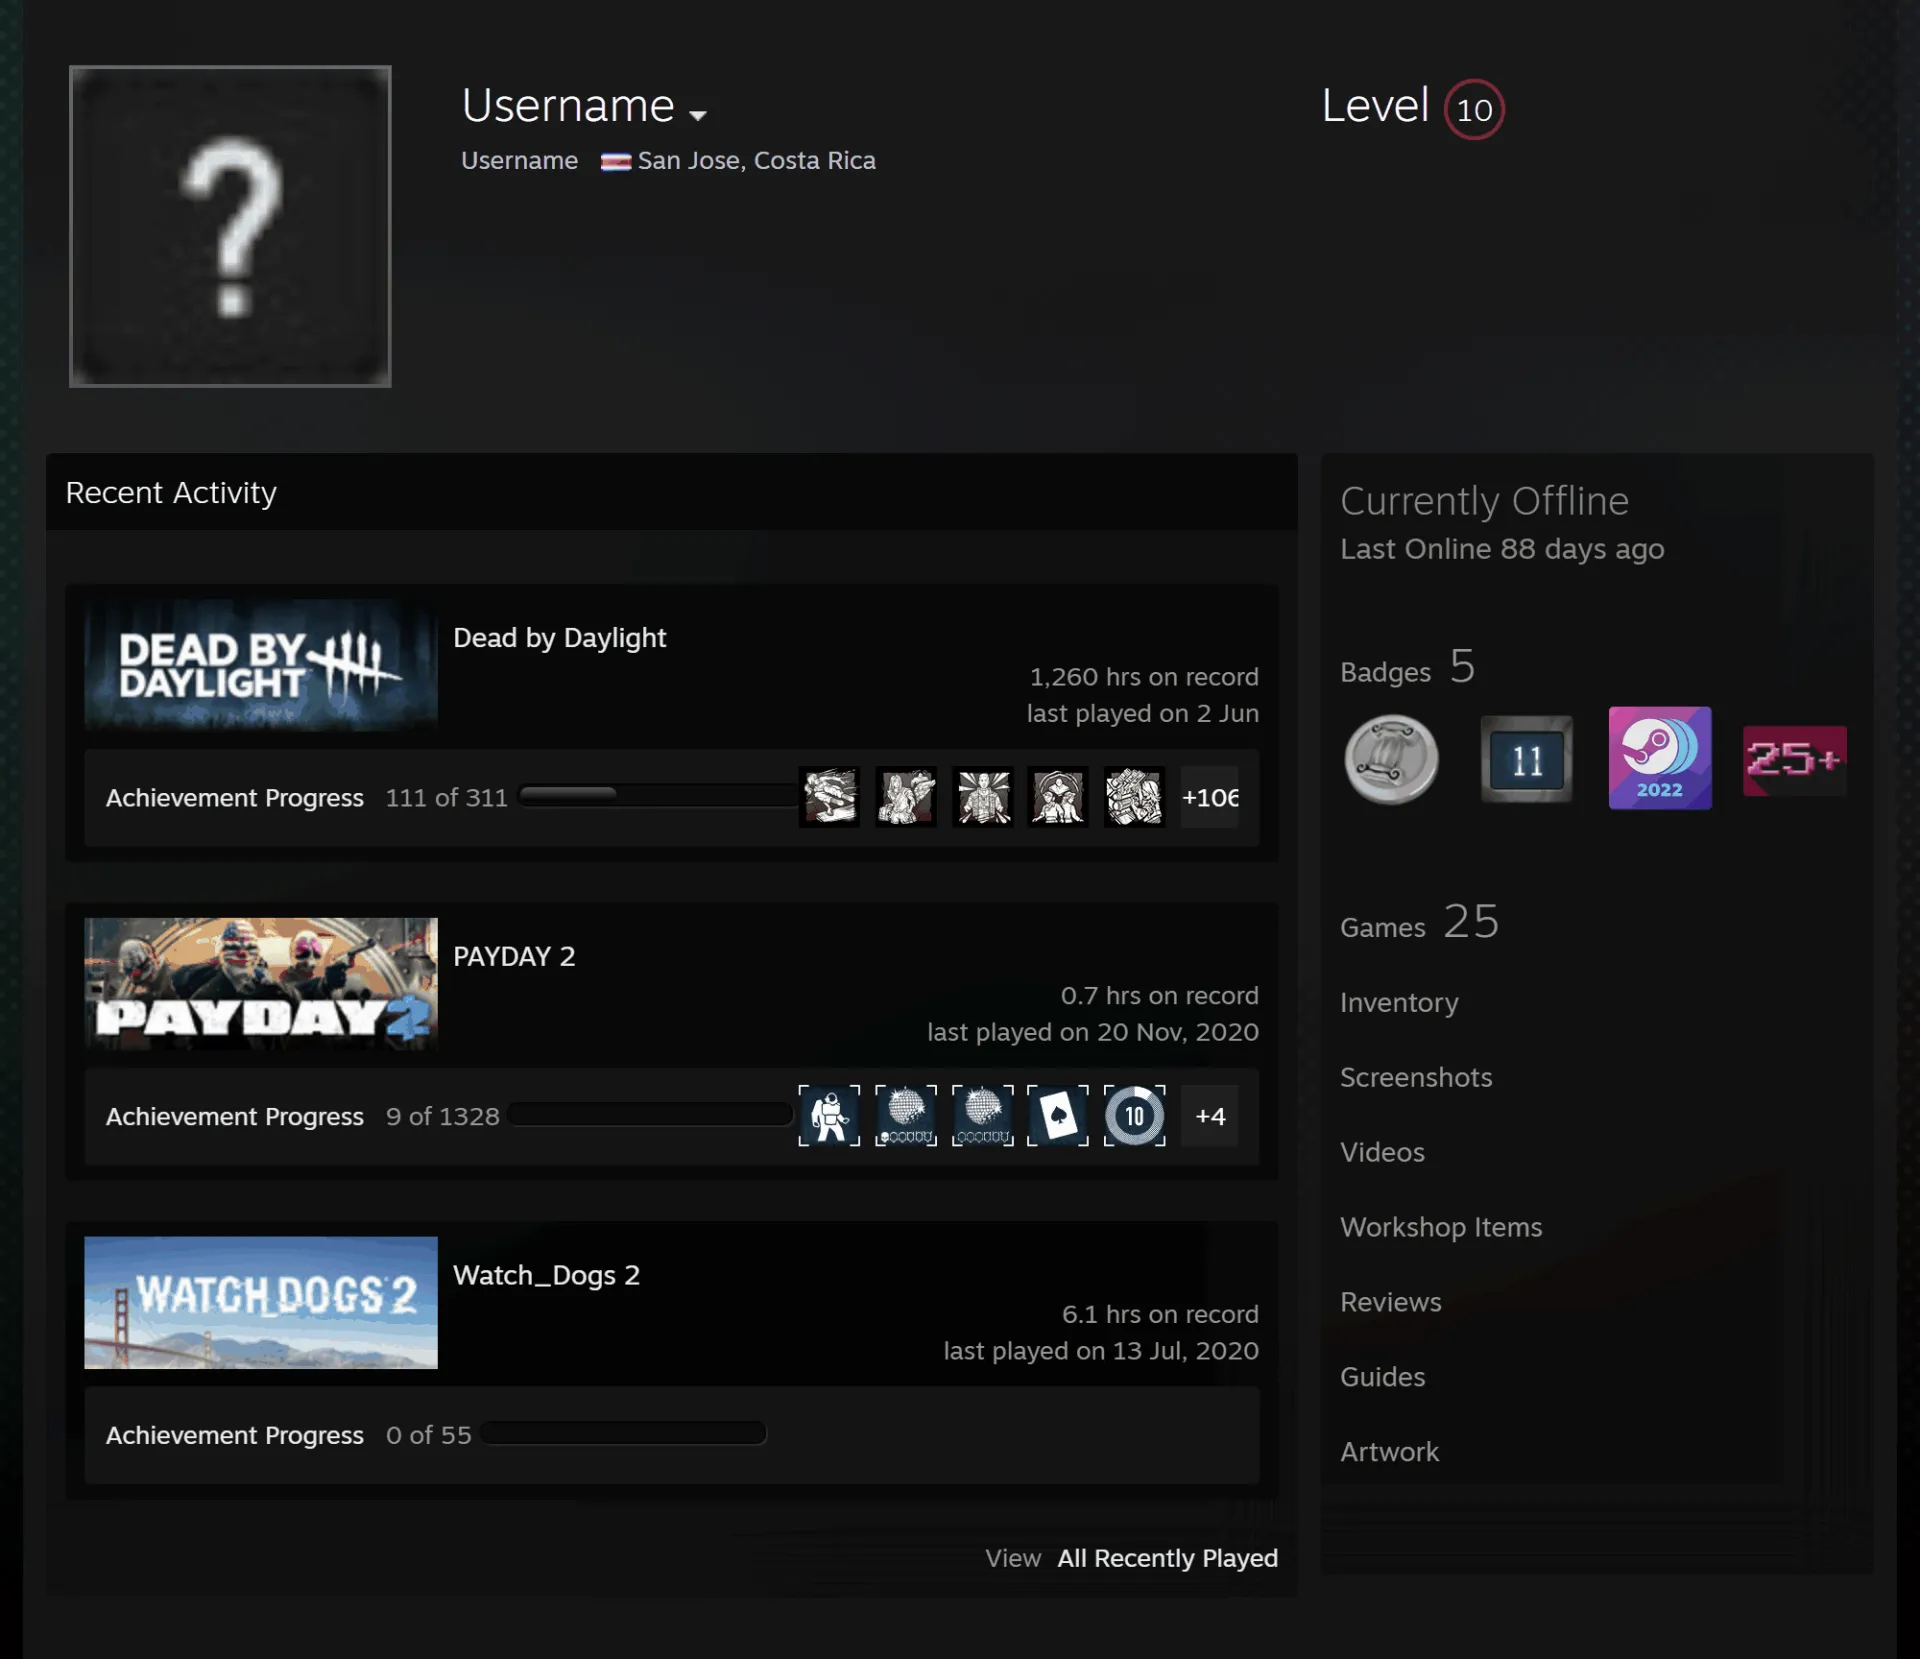Open the Watch_Dogs 2 title link
Screen dimensions: 1920x1659
[546, 1275]
